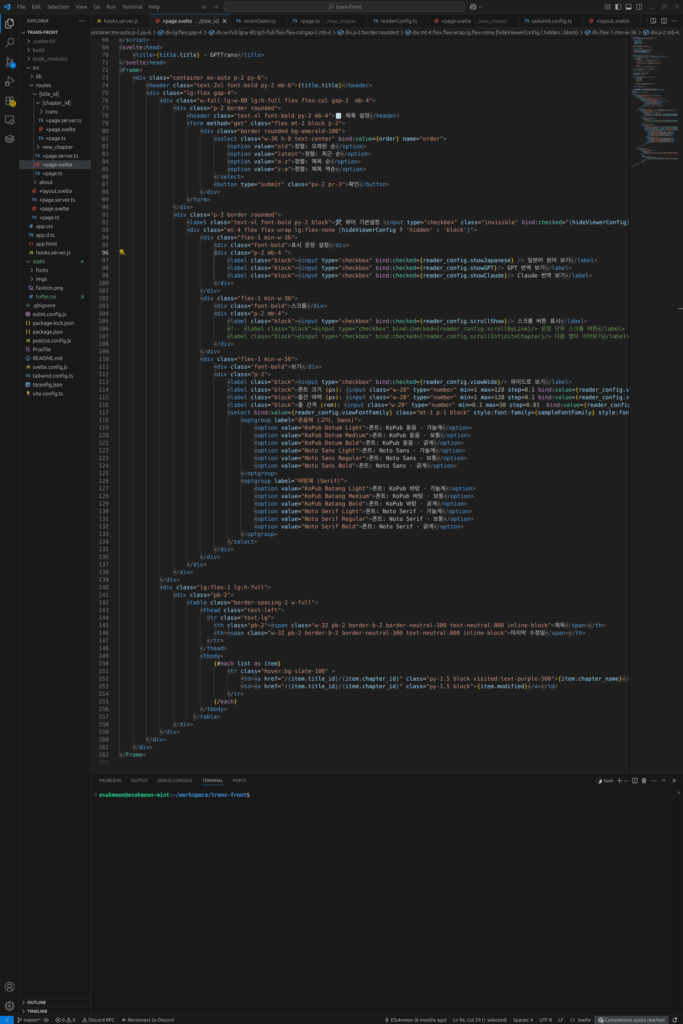Open the Copilot chat icon in title bar
This screenshot has width=683, height=1024.
click(x=473, y=7)
